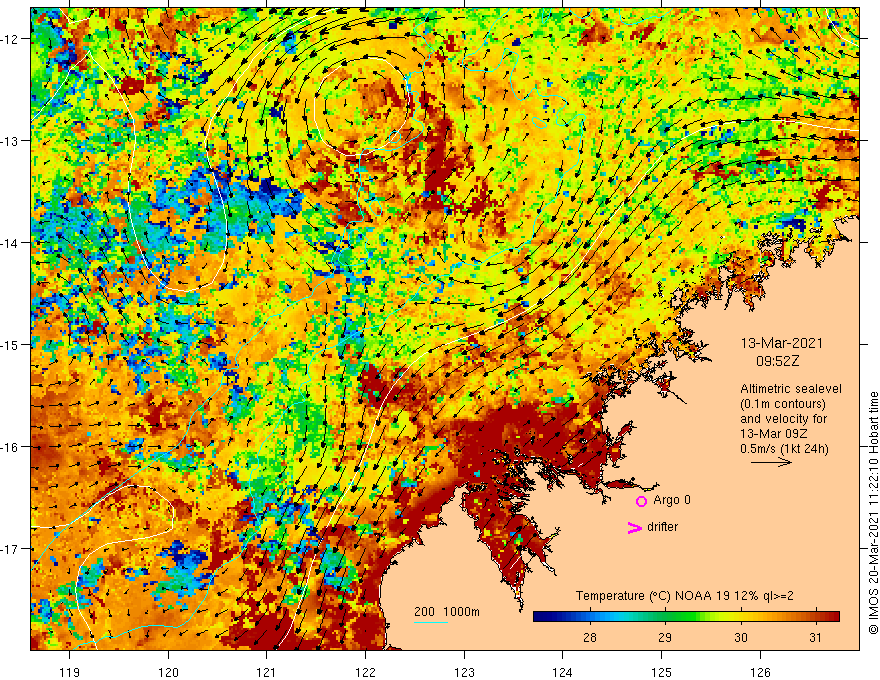880x680 pixels.
Task: Click the date label 13-Mar-2021
Action: coord(781,343)
